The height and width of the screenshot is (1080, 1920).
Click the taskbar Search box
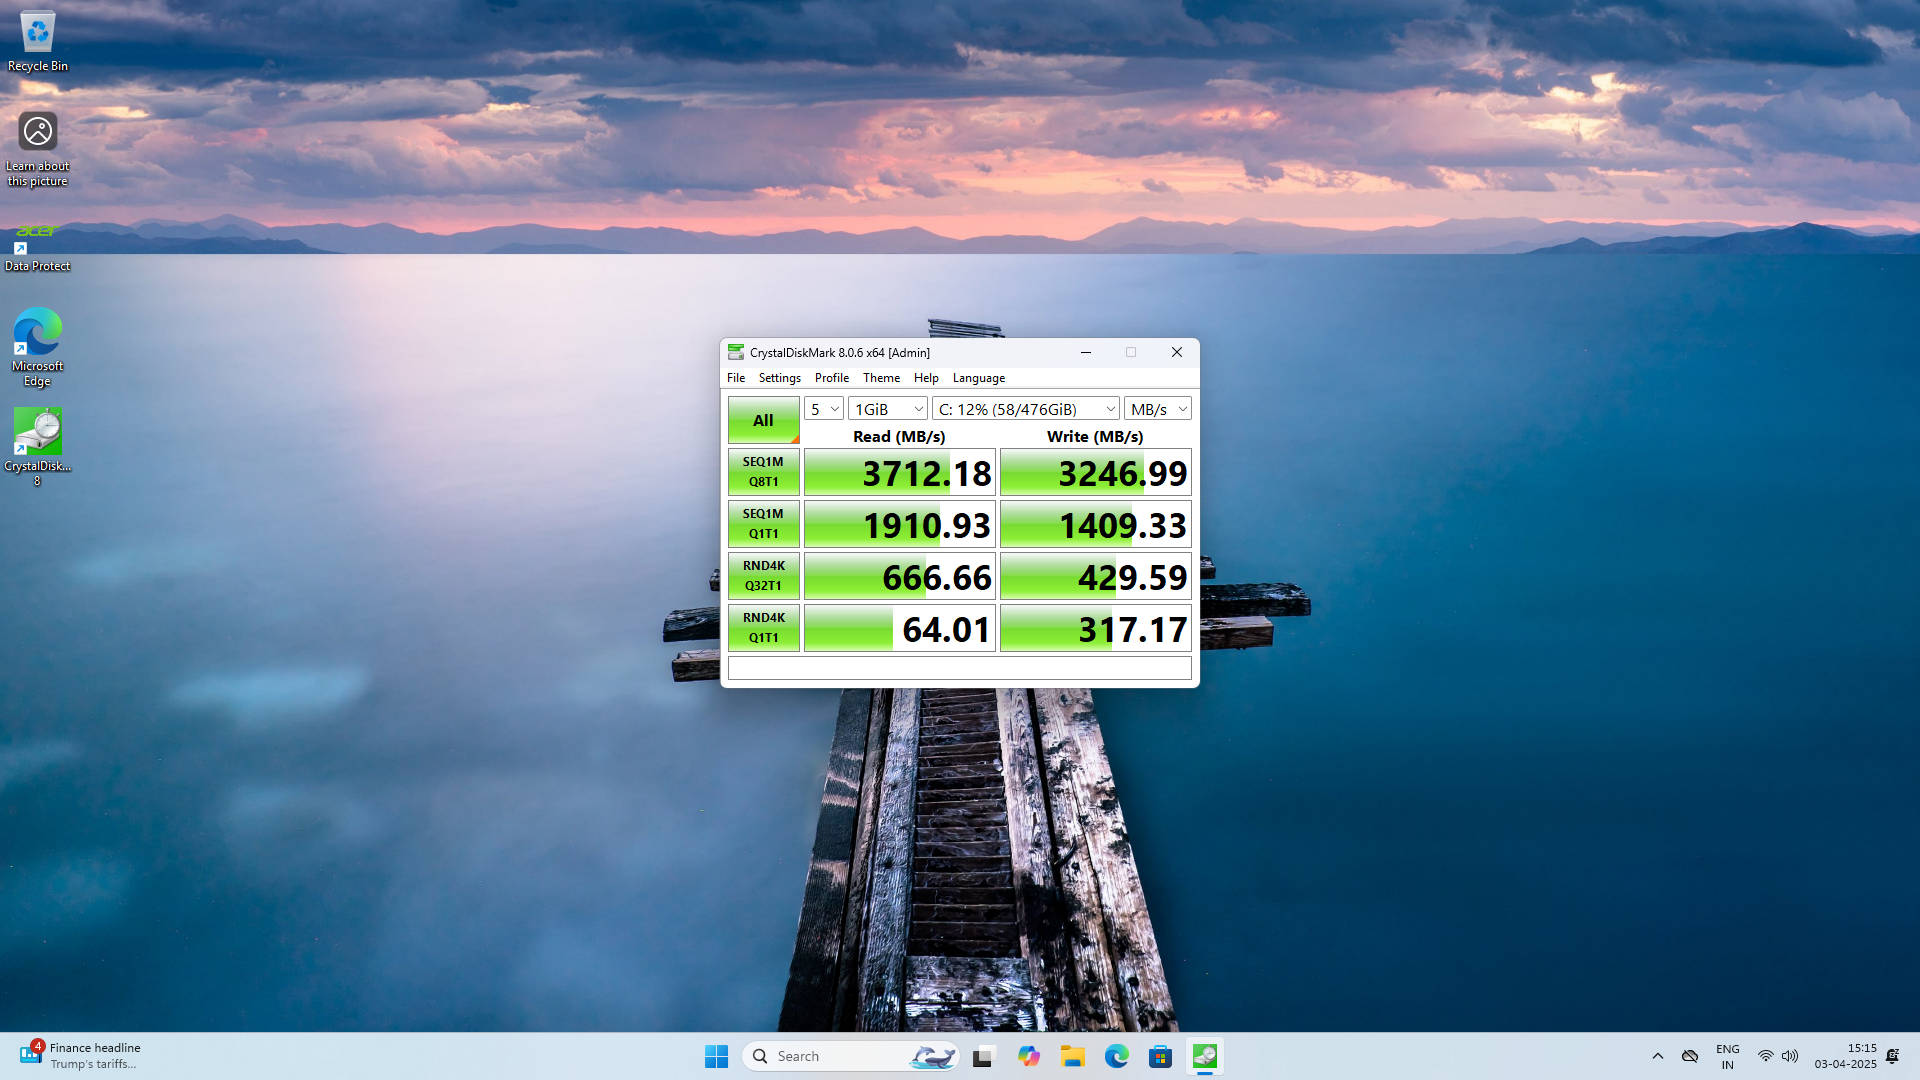[851, 1056]
